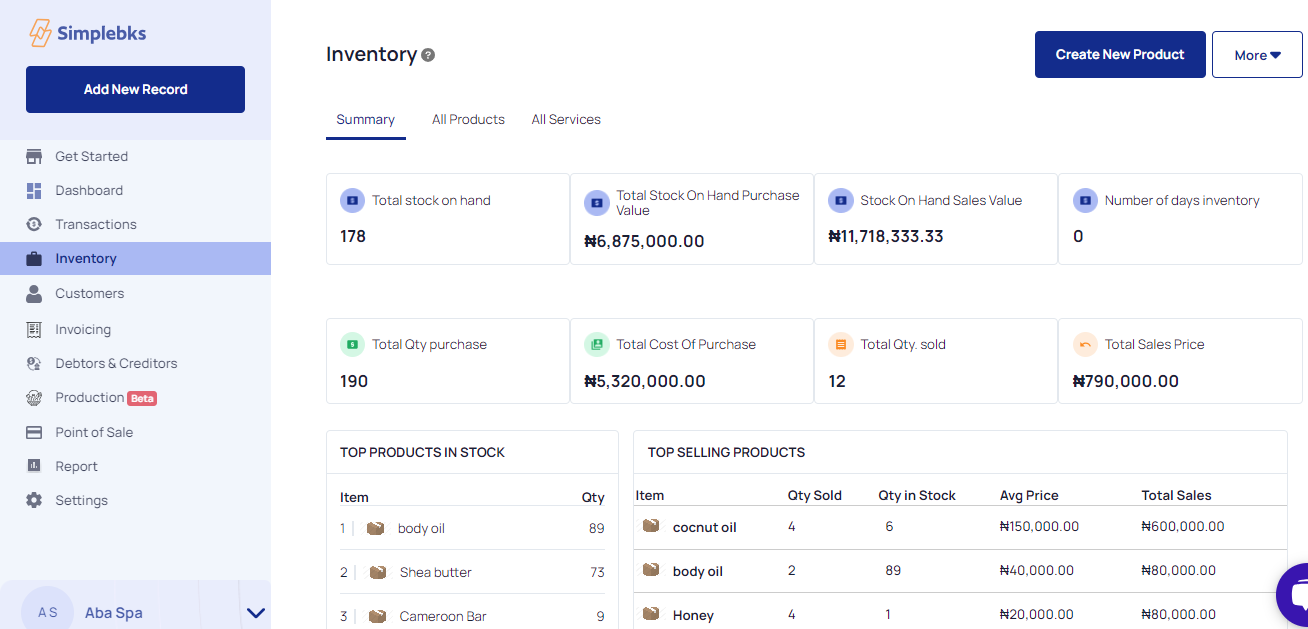The image size is (1308, 629).
Task: Click the Add New Record button
Action: pos(135,89)
